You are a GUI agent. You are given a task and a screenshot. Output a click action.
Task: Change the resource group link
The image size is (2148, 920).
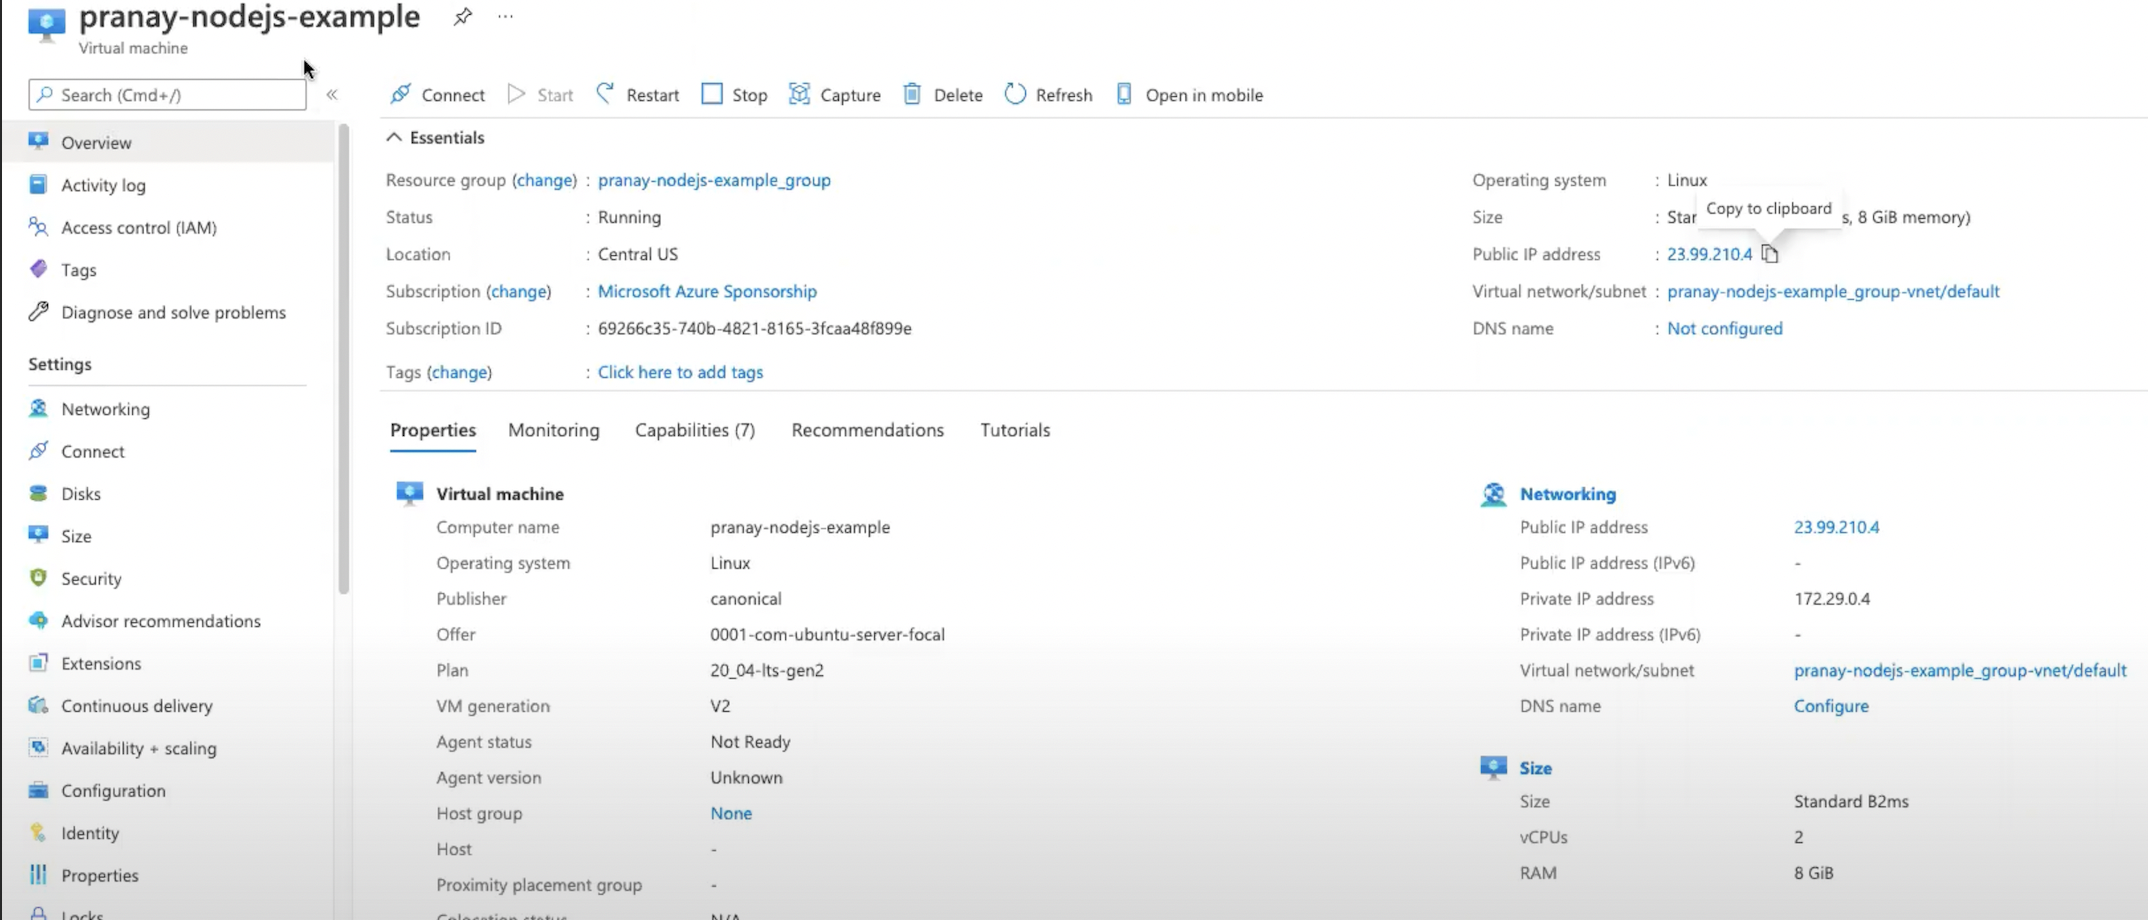click(x=545, y=180)
